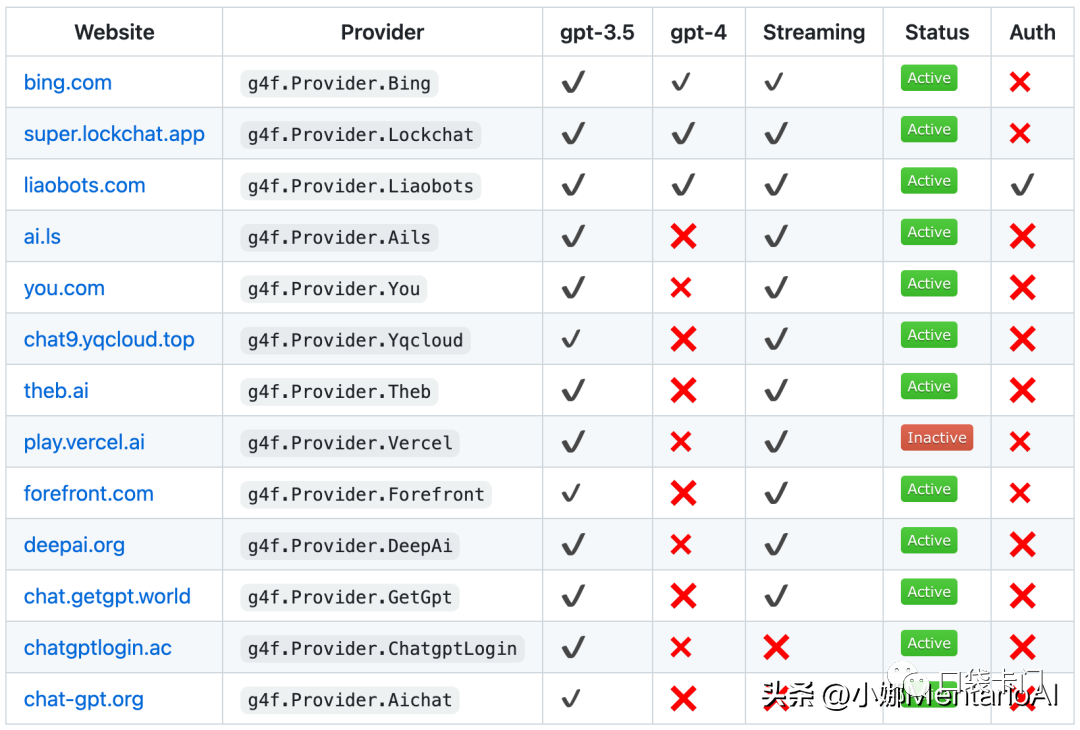
Task: Open the deepai.org link
Action: tap(74, 545)
